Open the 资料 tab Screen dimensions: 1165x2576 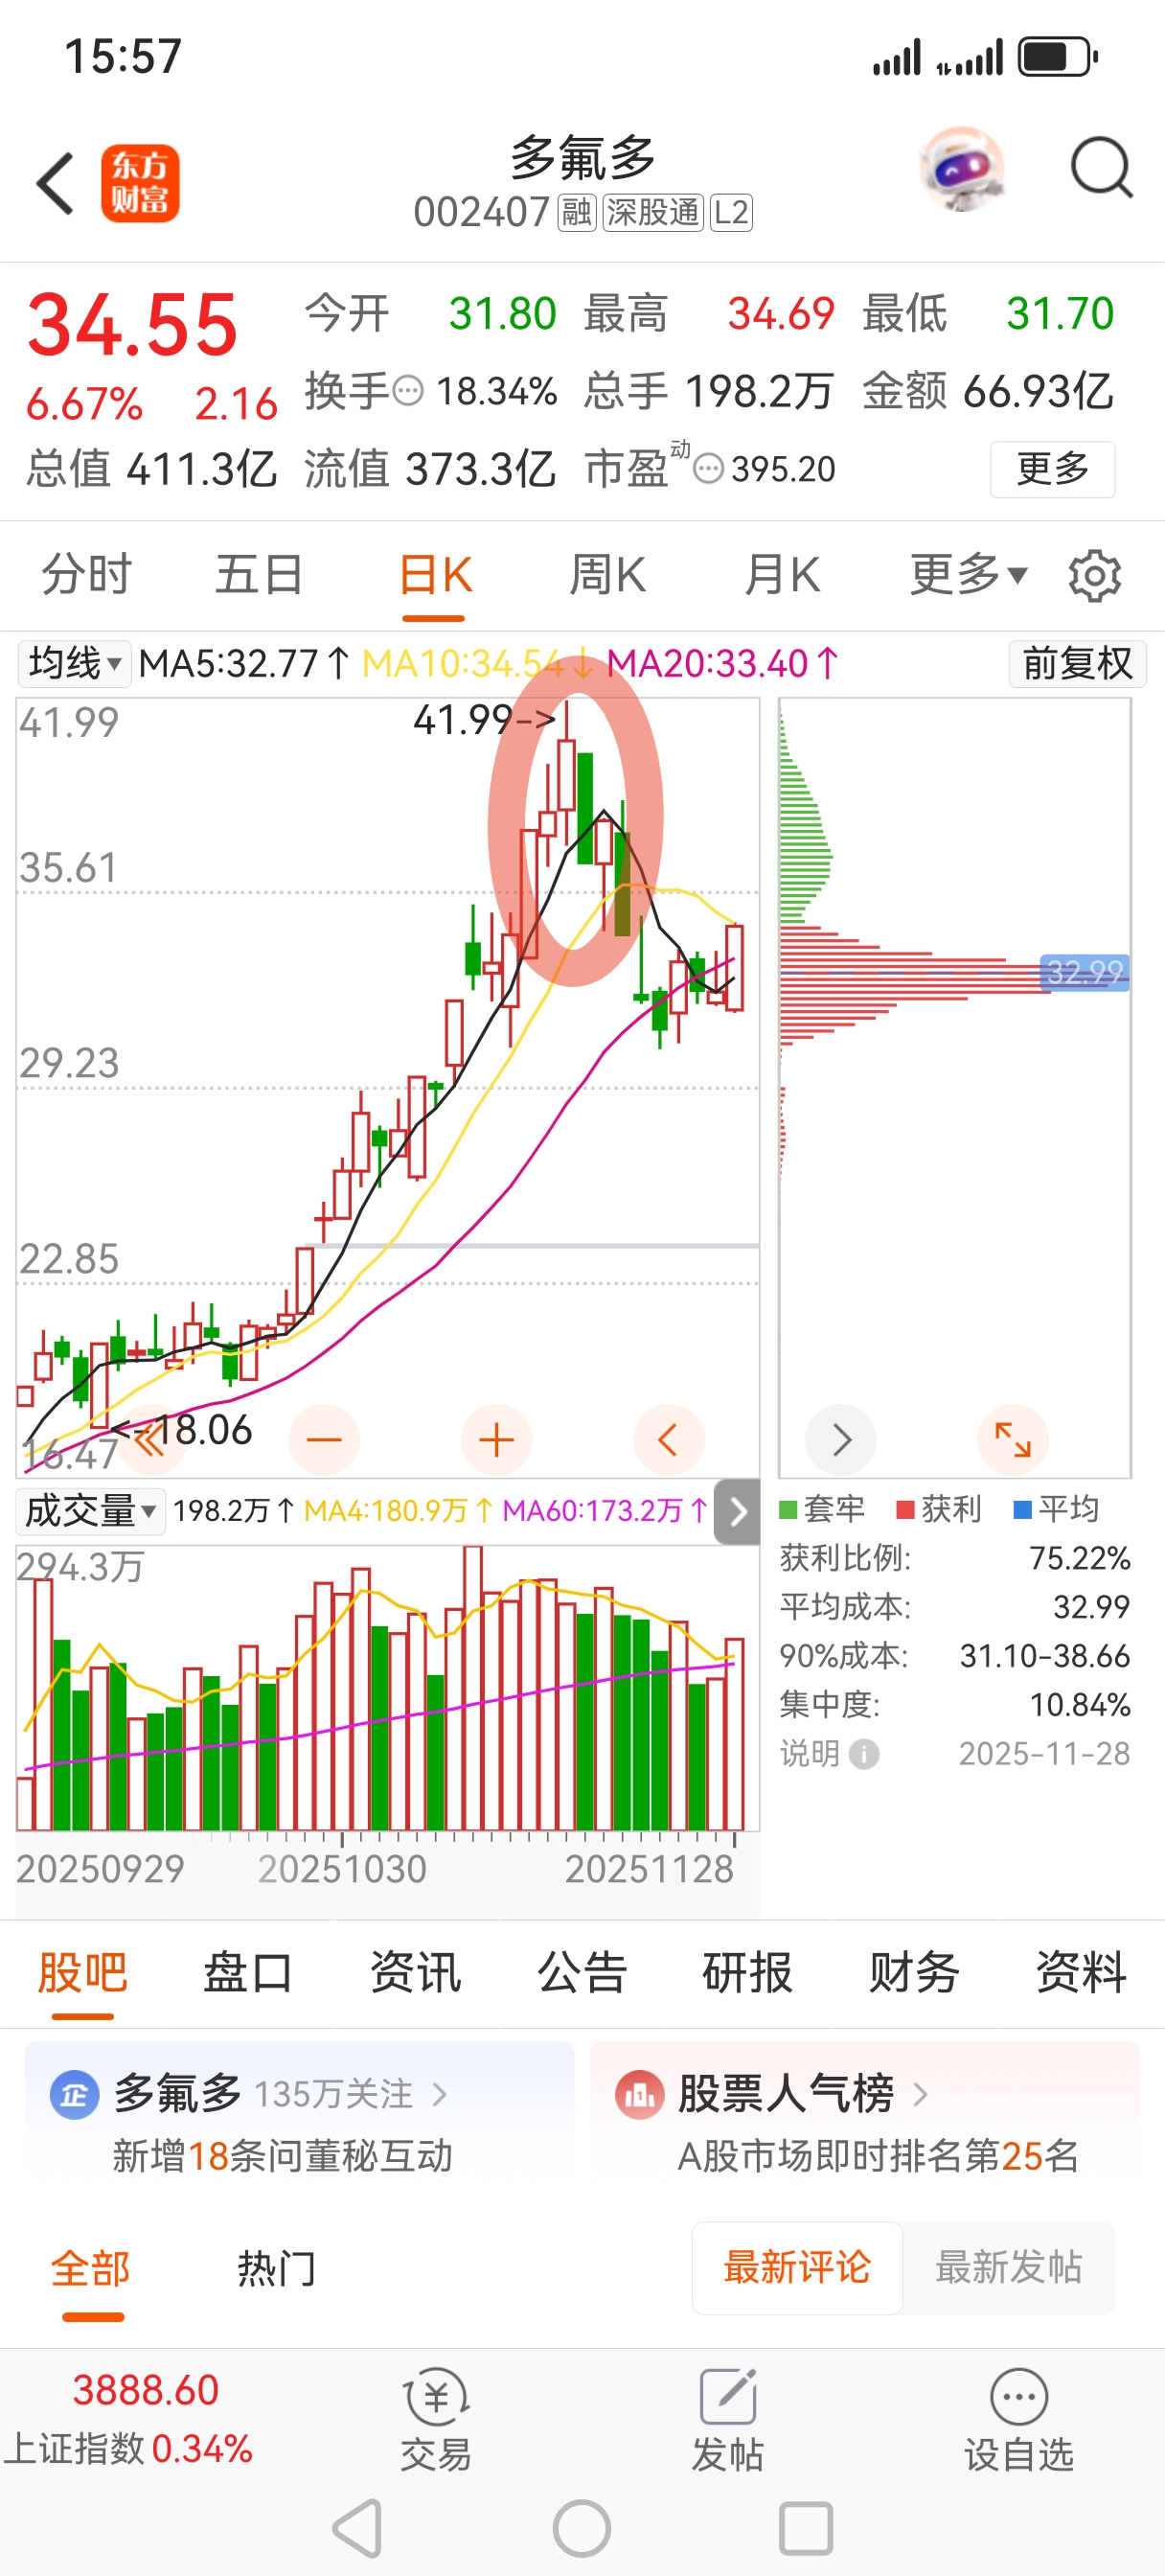tap(1081, 1973)
